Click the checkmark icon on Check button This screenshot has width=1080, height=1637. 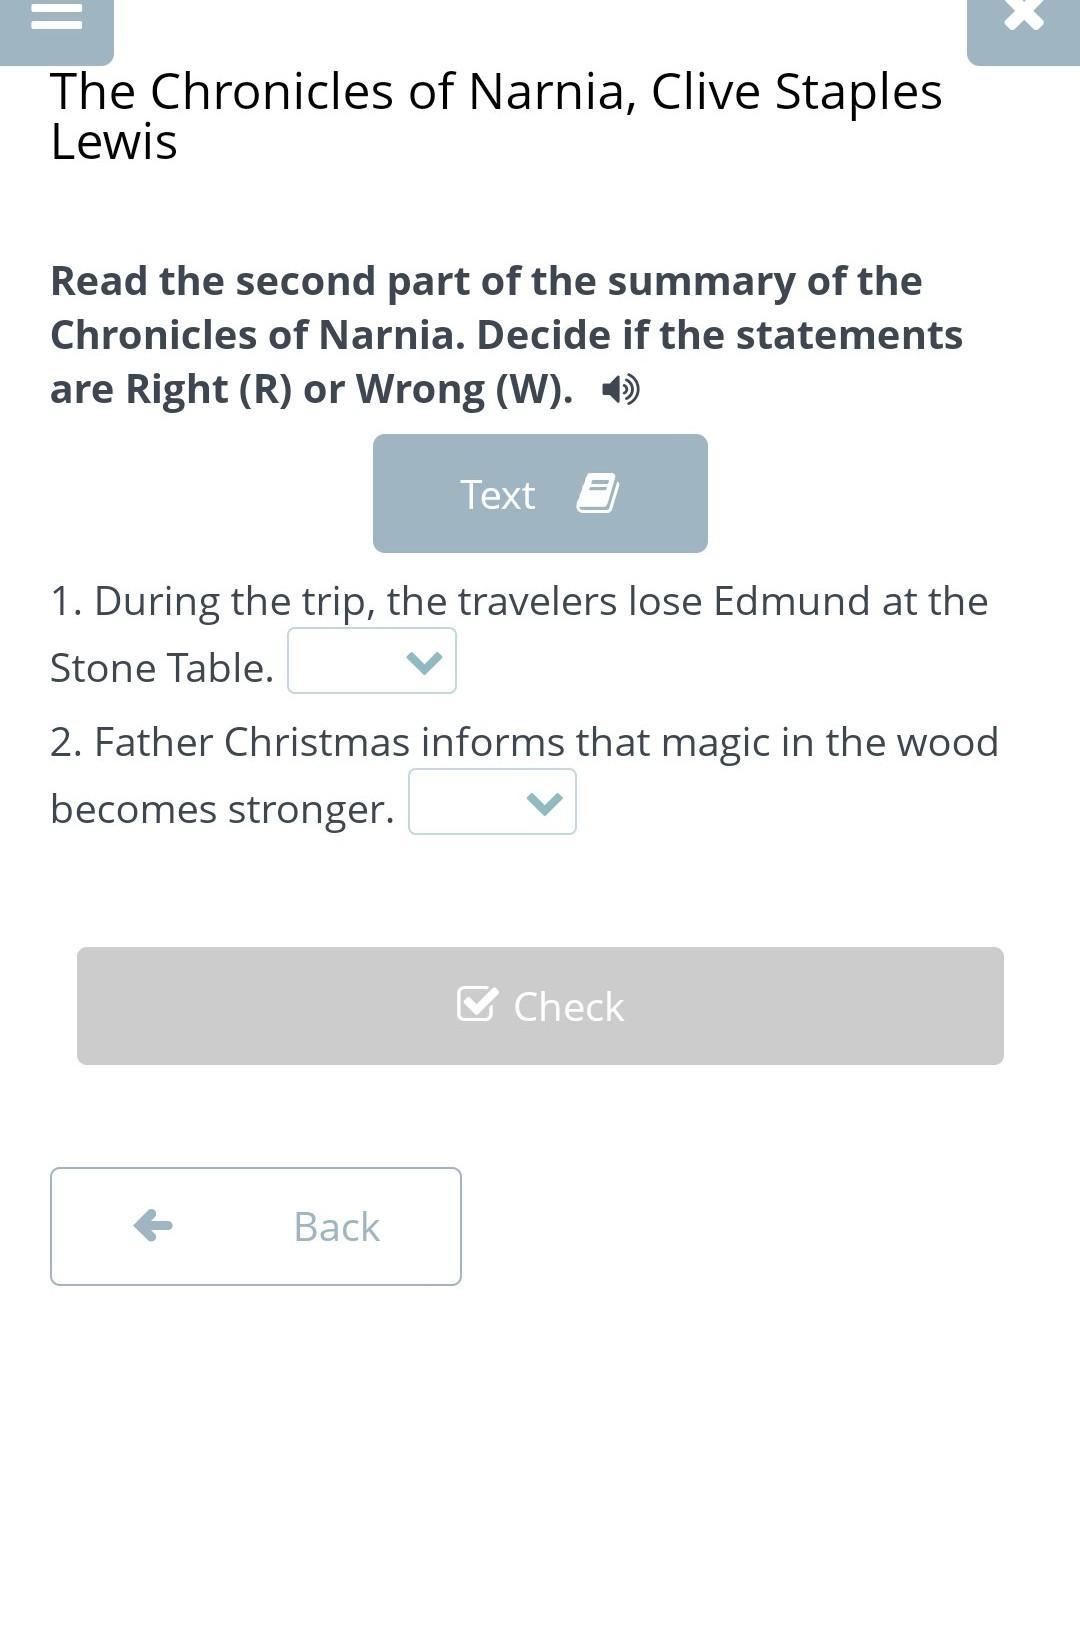(476, 1004)
